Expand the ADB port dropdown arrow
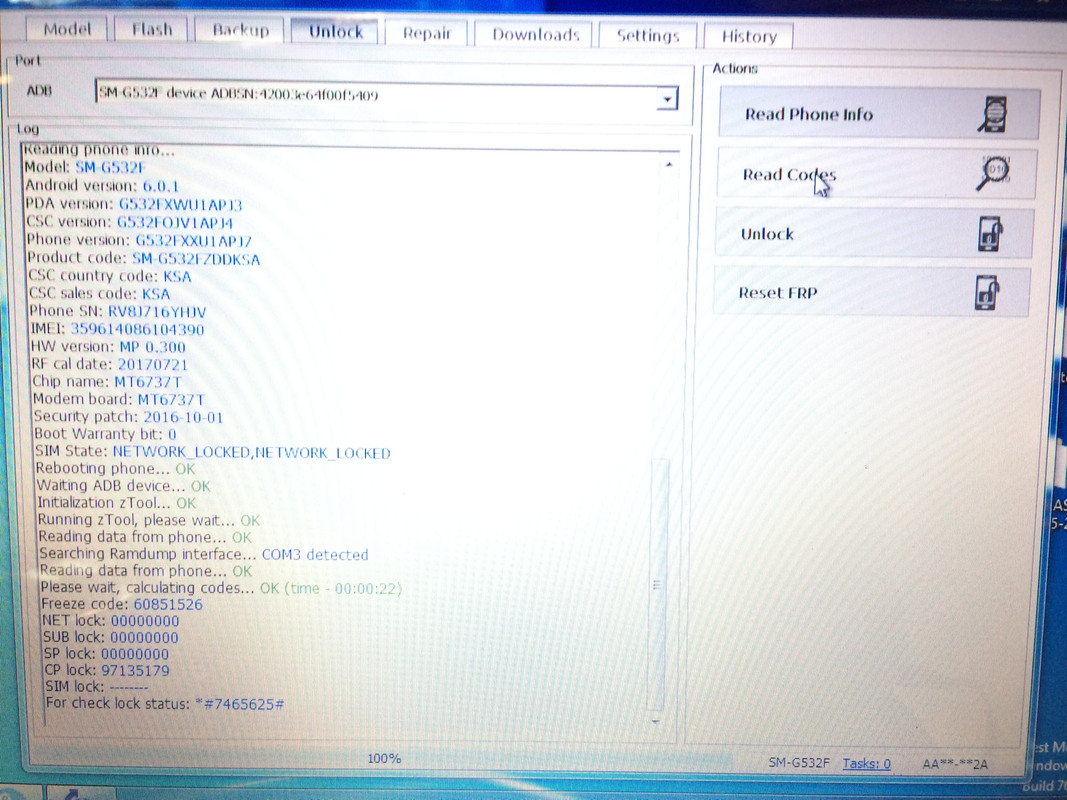 (668, 99)
